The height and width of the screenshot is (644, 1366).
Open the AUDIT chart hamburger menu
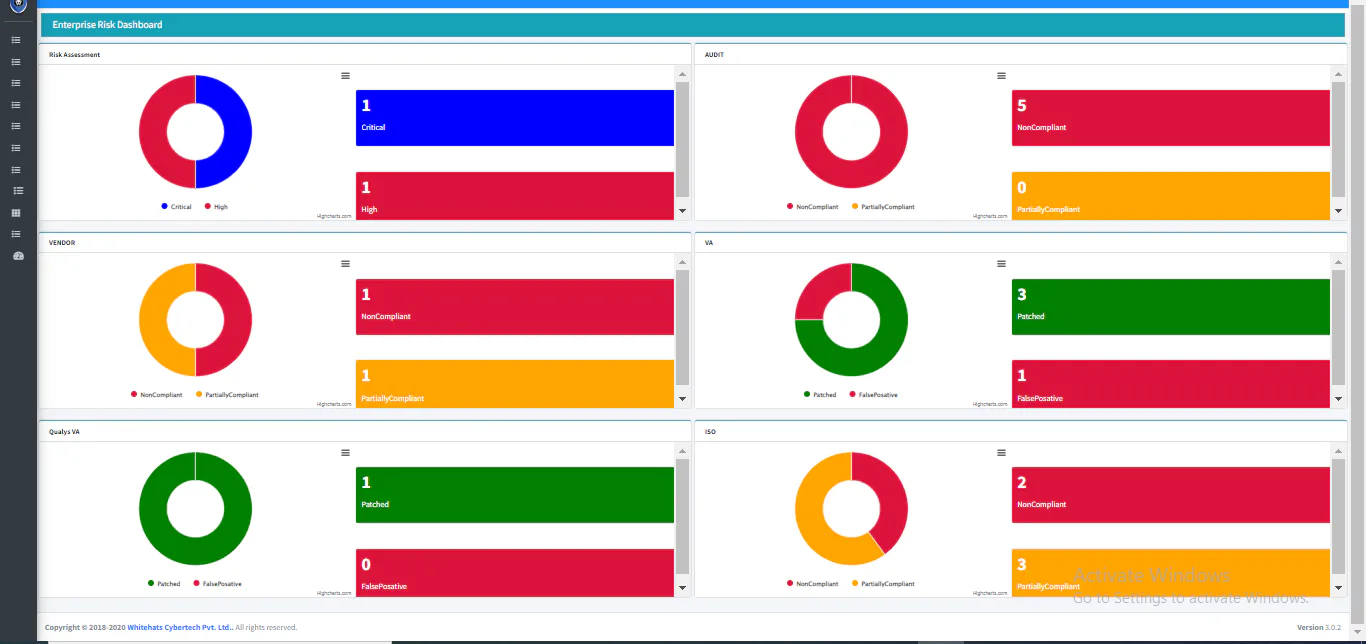click(1001, 76)
